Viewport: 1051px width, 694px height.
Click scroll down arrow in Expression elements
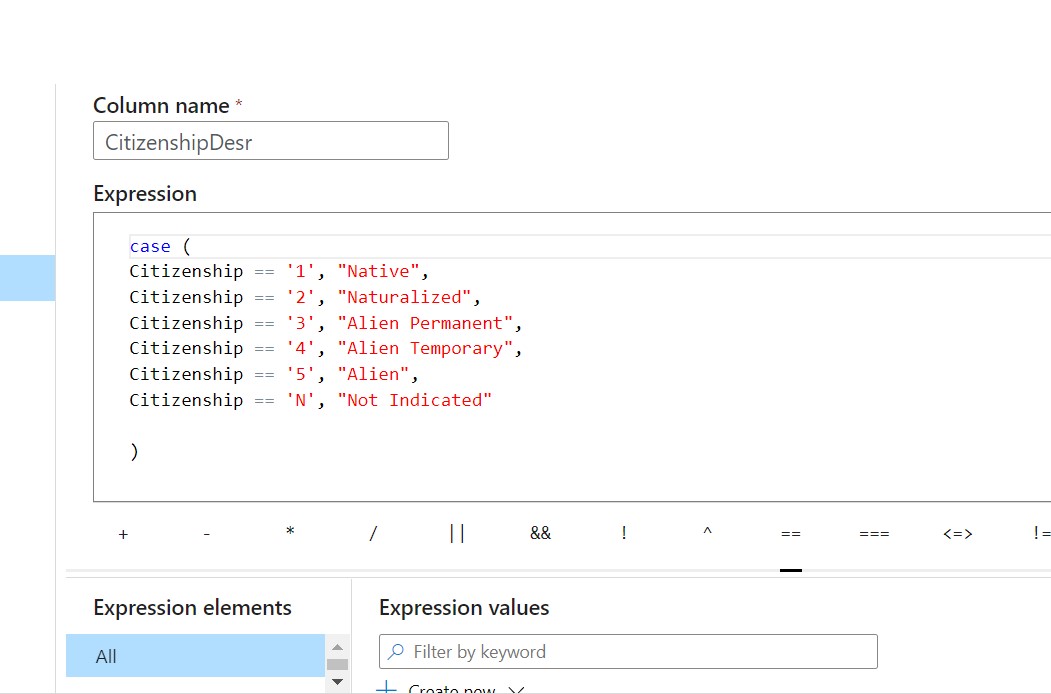click(337, 682)
